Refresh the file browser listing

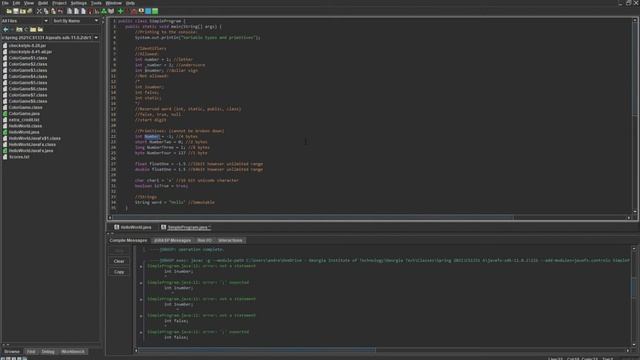[26, 29]
